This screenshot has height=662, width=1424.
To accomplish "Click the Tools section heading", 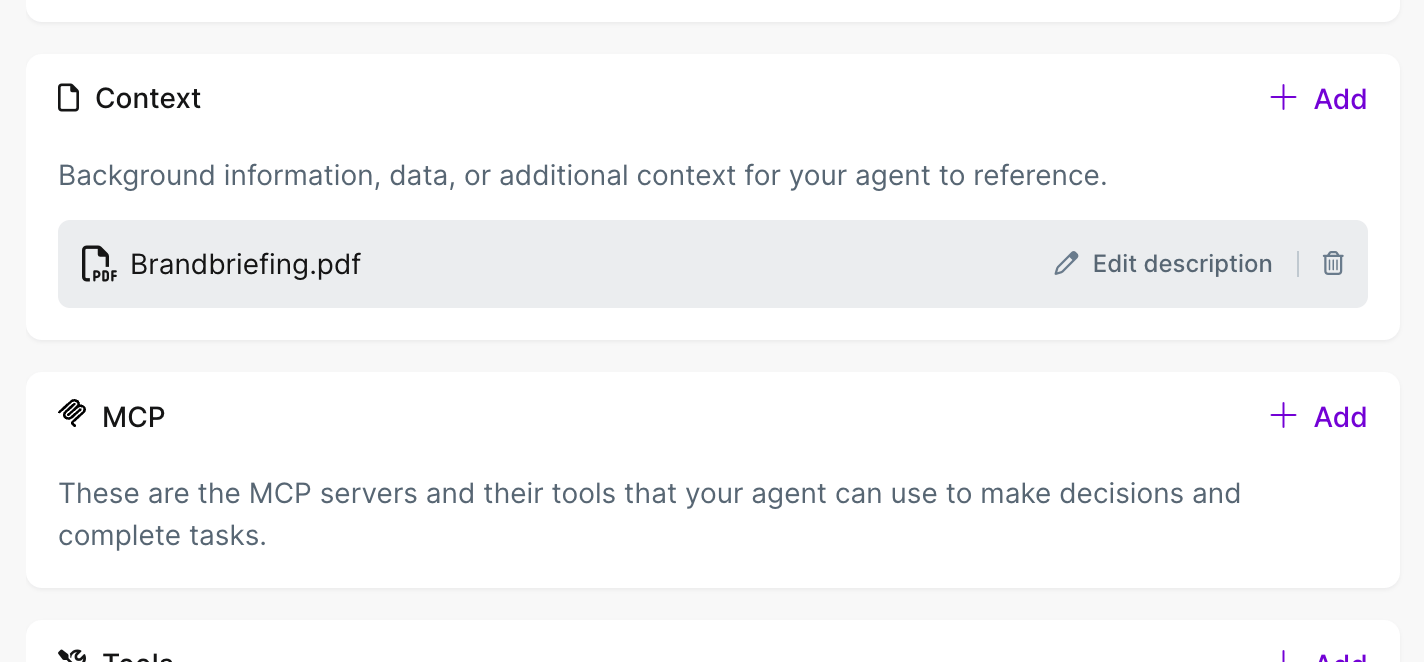I will 138,657.
